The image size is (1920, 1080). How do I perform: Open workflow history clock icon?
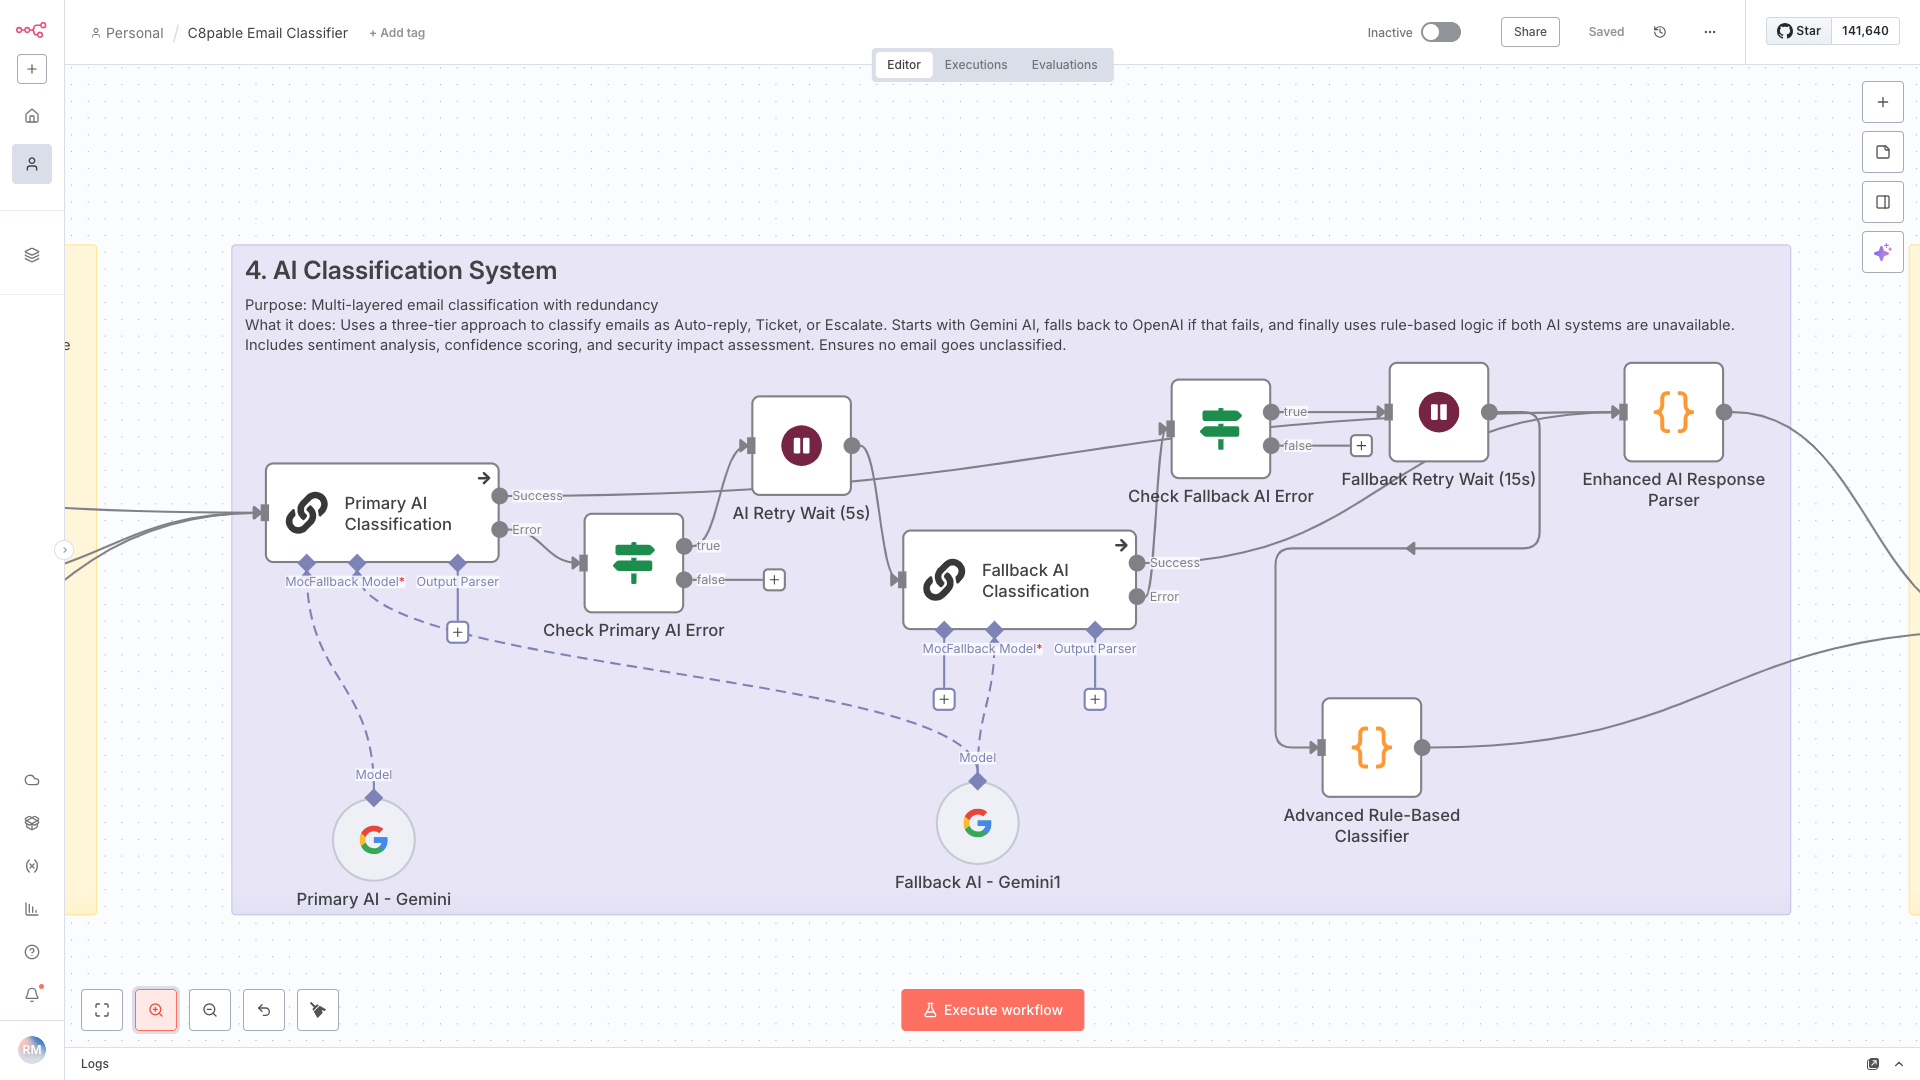(x=1660, y=32)
